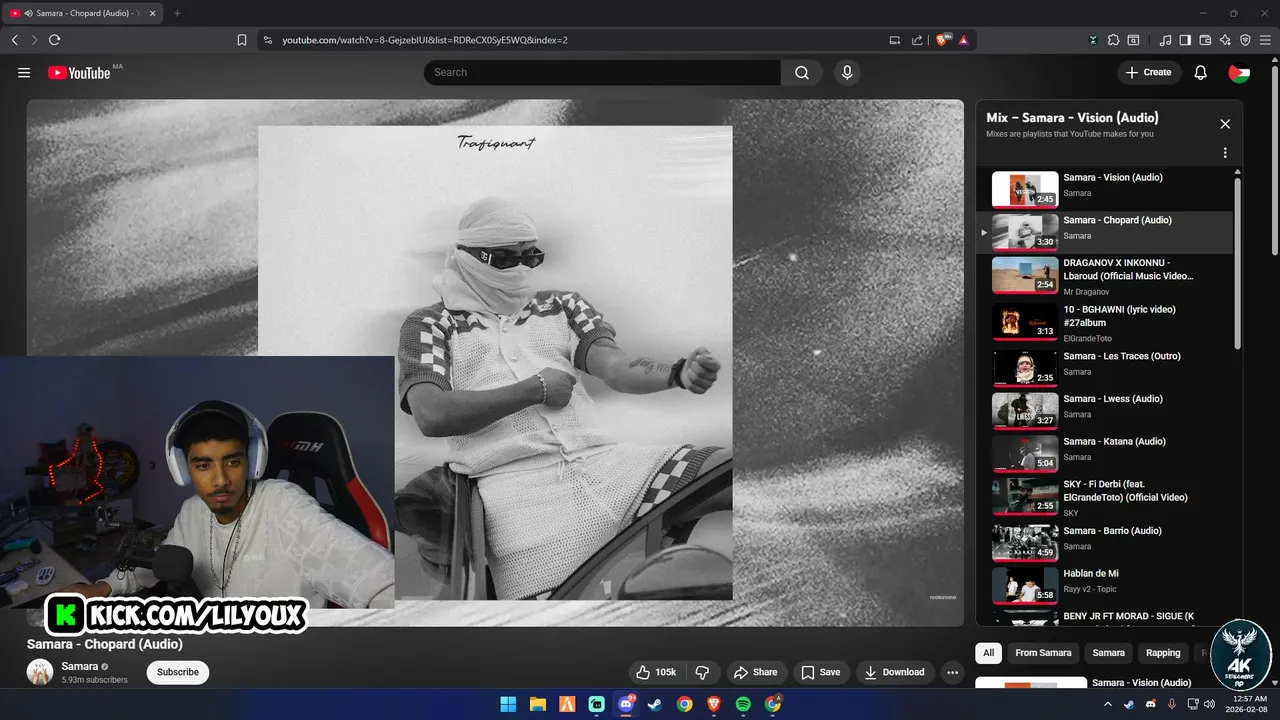Play Samara - Lwess (Audio)
The height and width of the screenshot is (720, 1280).
click(x=1105, y=410)
